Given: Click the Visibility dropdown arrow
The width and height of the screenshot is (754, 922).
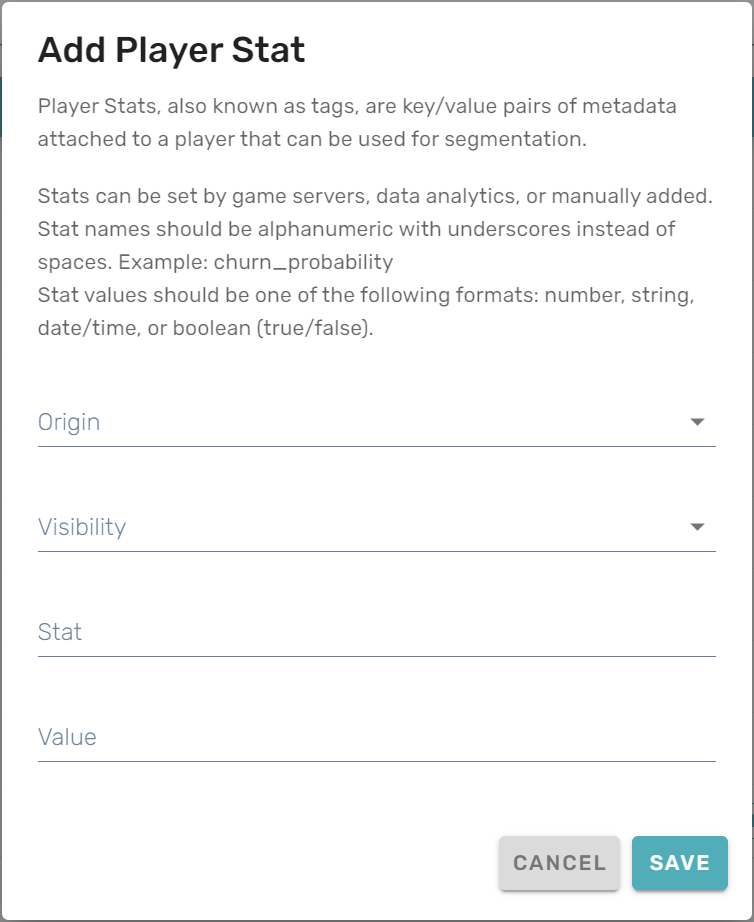Looking at the screenshot, I should [x=697, y=527].
